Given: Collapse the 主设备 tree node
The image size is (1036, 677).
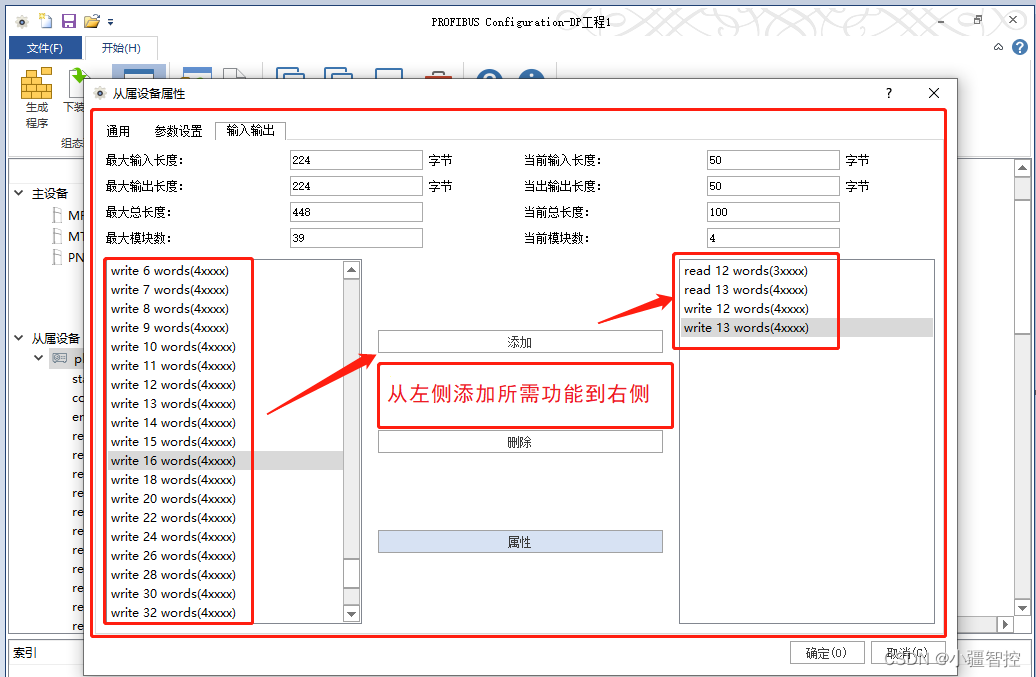Looking at the screenshot, I should tap(18, 193).
